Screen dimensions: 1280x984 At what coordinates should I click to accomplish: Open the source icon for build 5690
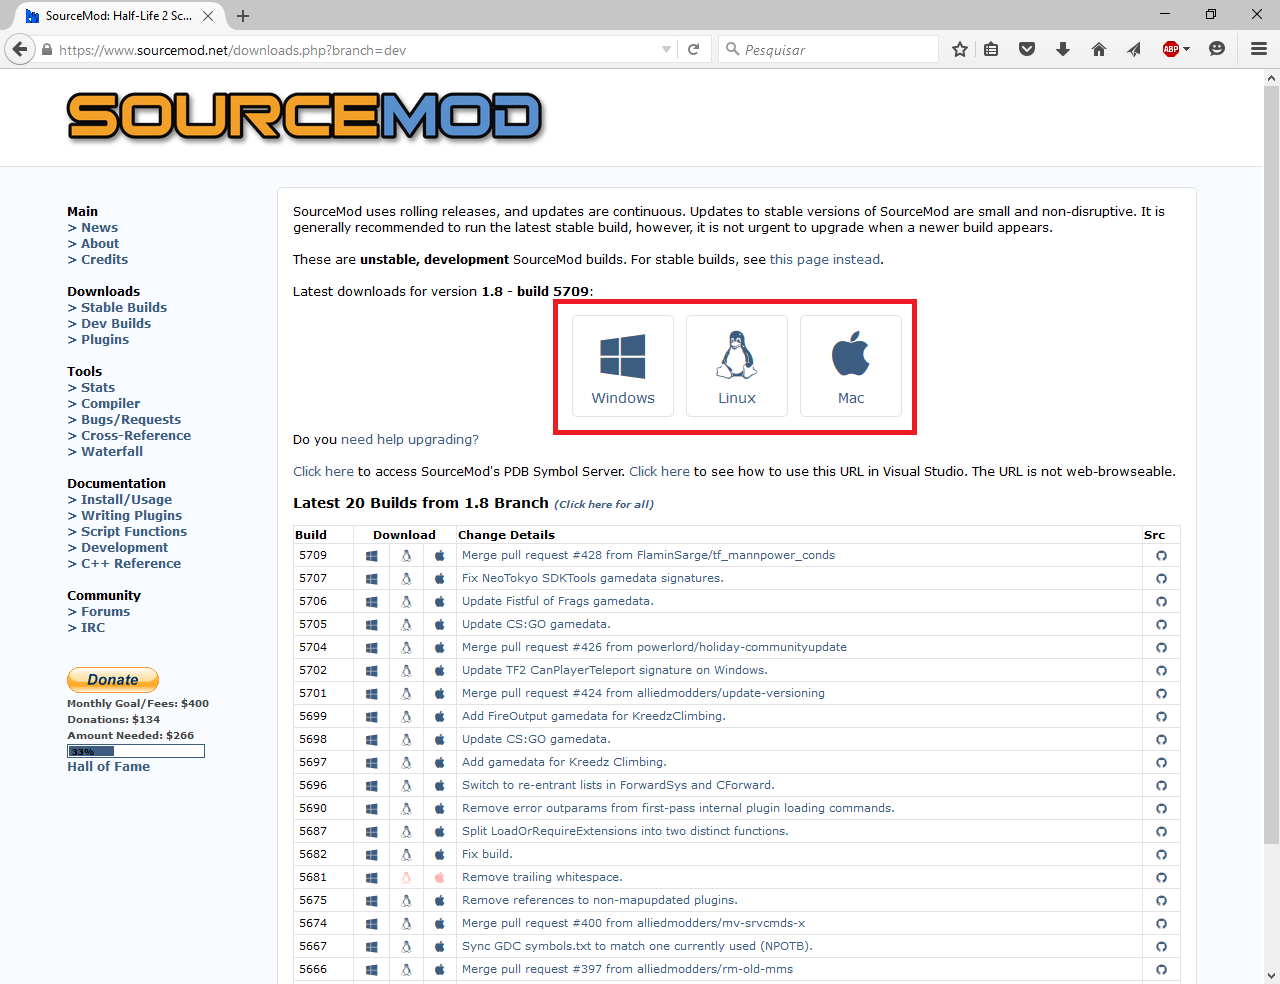pos(1161,809)
